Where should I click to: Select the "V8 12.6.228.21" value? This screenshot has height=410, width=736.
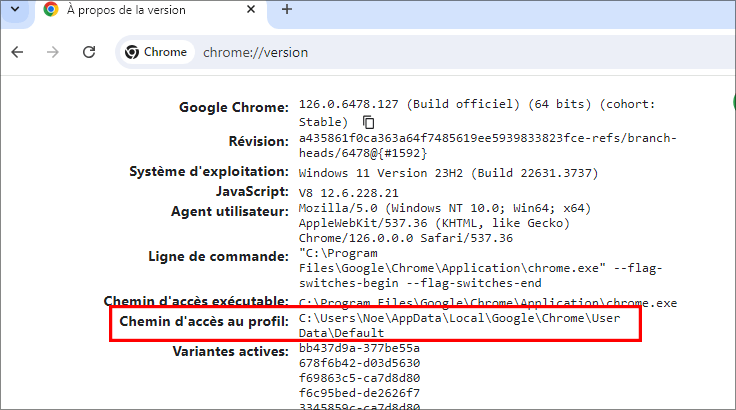click(x=348, y=193)
